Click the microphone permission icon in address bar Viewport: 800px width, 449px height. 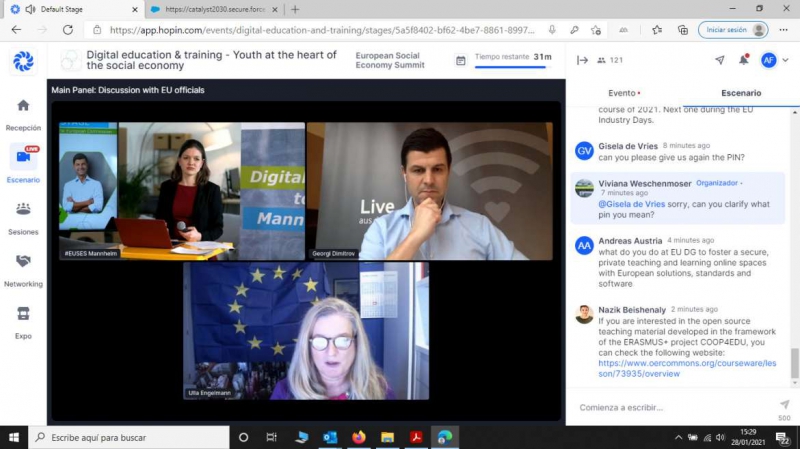coord(552,30)
